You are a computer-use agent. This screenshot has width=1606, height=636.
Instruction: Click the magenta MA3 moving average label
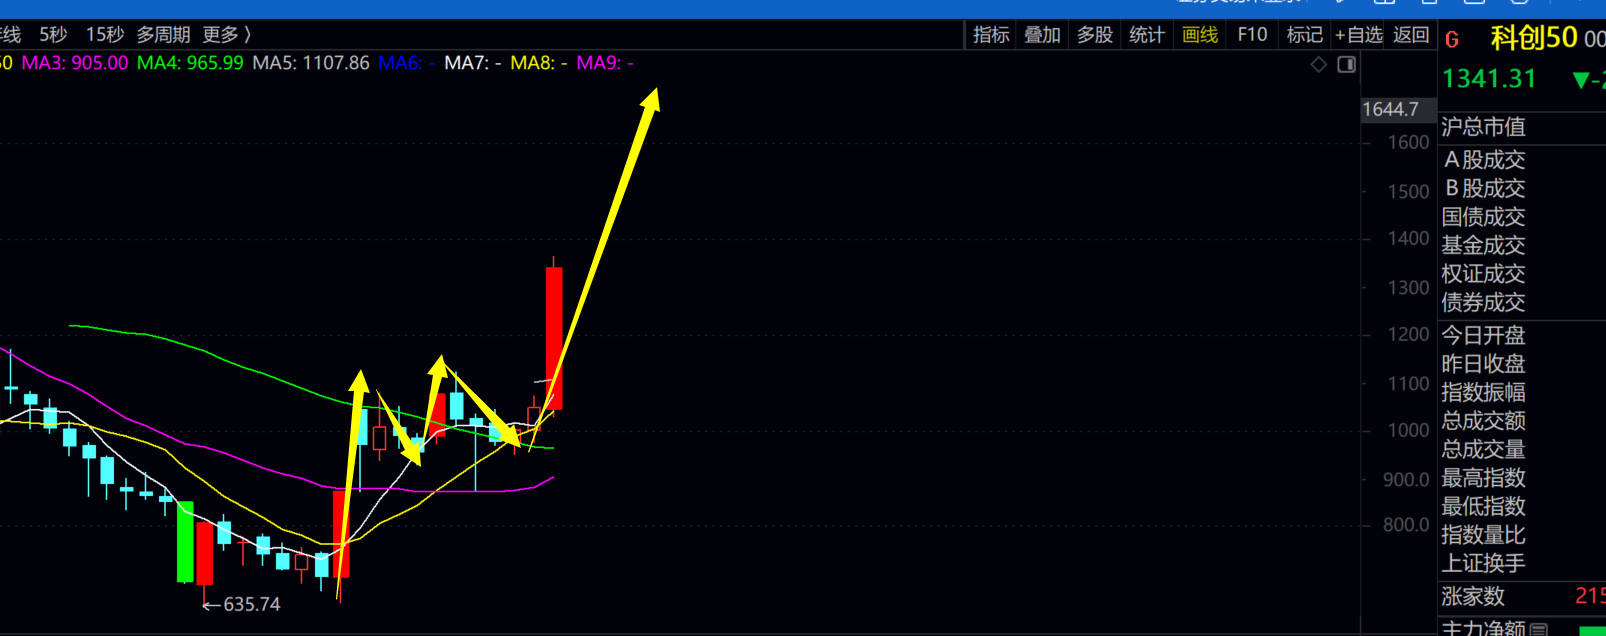tap(75, 63)
